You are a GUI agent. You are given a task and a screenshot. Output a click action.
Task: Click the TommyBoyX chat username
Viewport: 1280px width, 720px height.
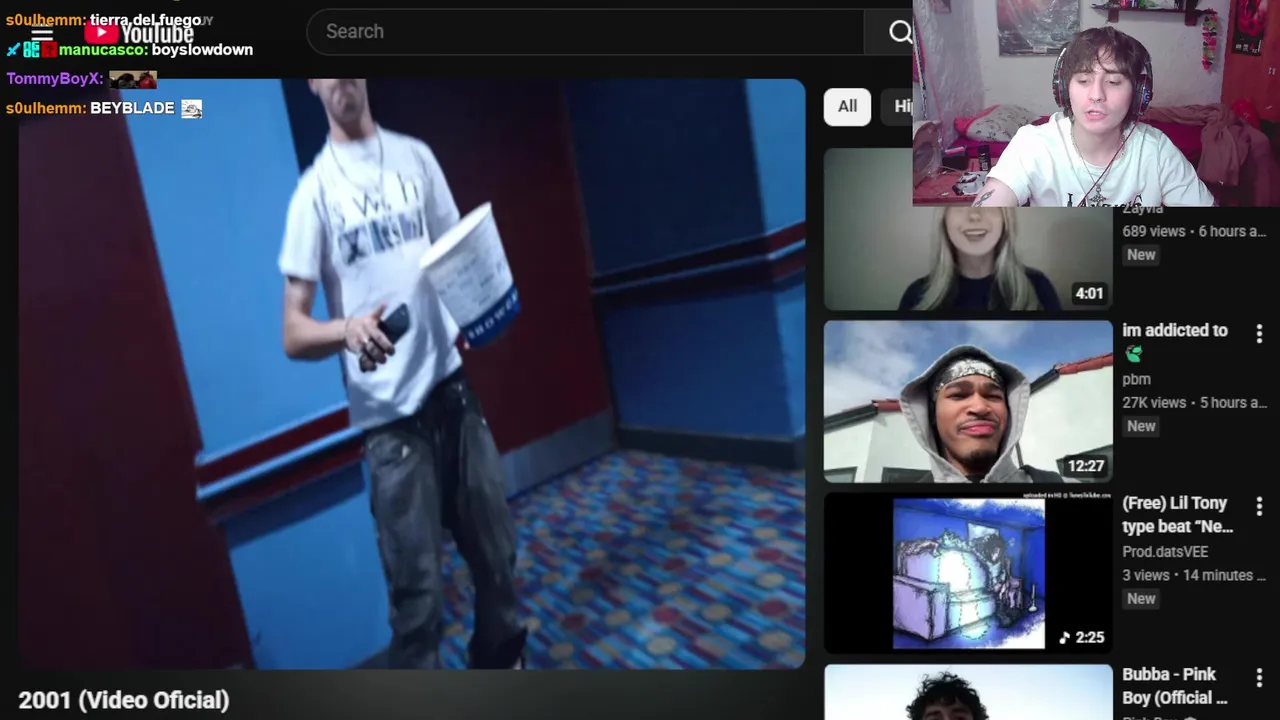pyautogui.click(x=51, y=78)
